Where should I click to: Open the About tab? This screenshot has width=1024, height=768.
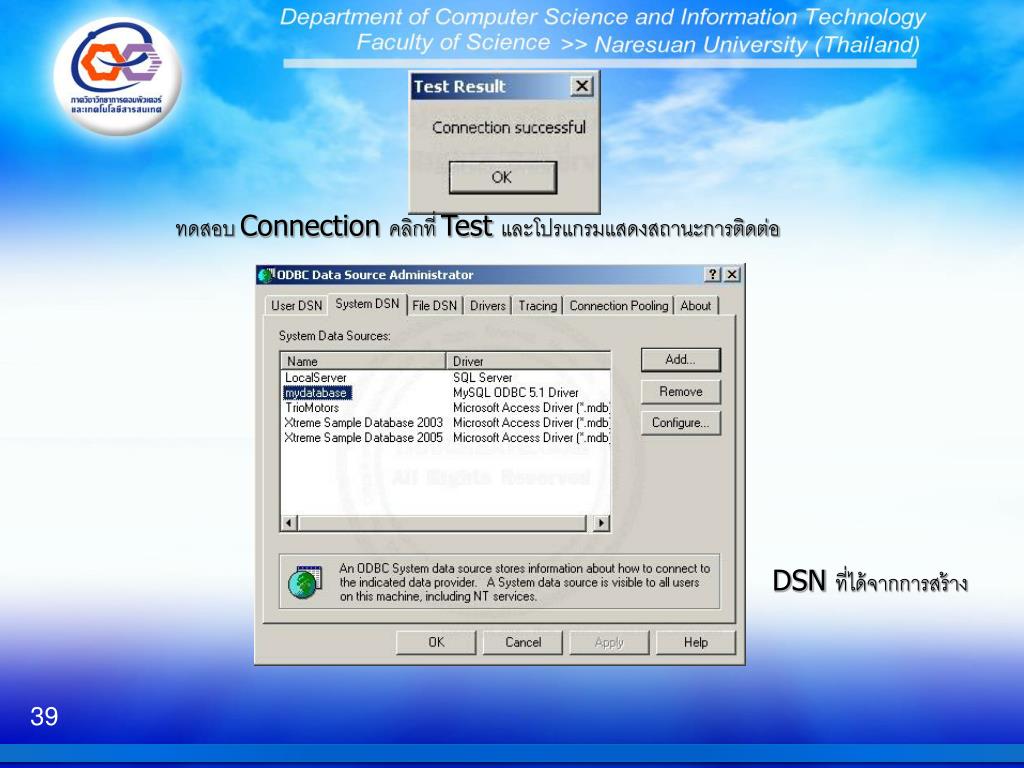click(696, 306)
